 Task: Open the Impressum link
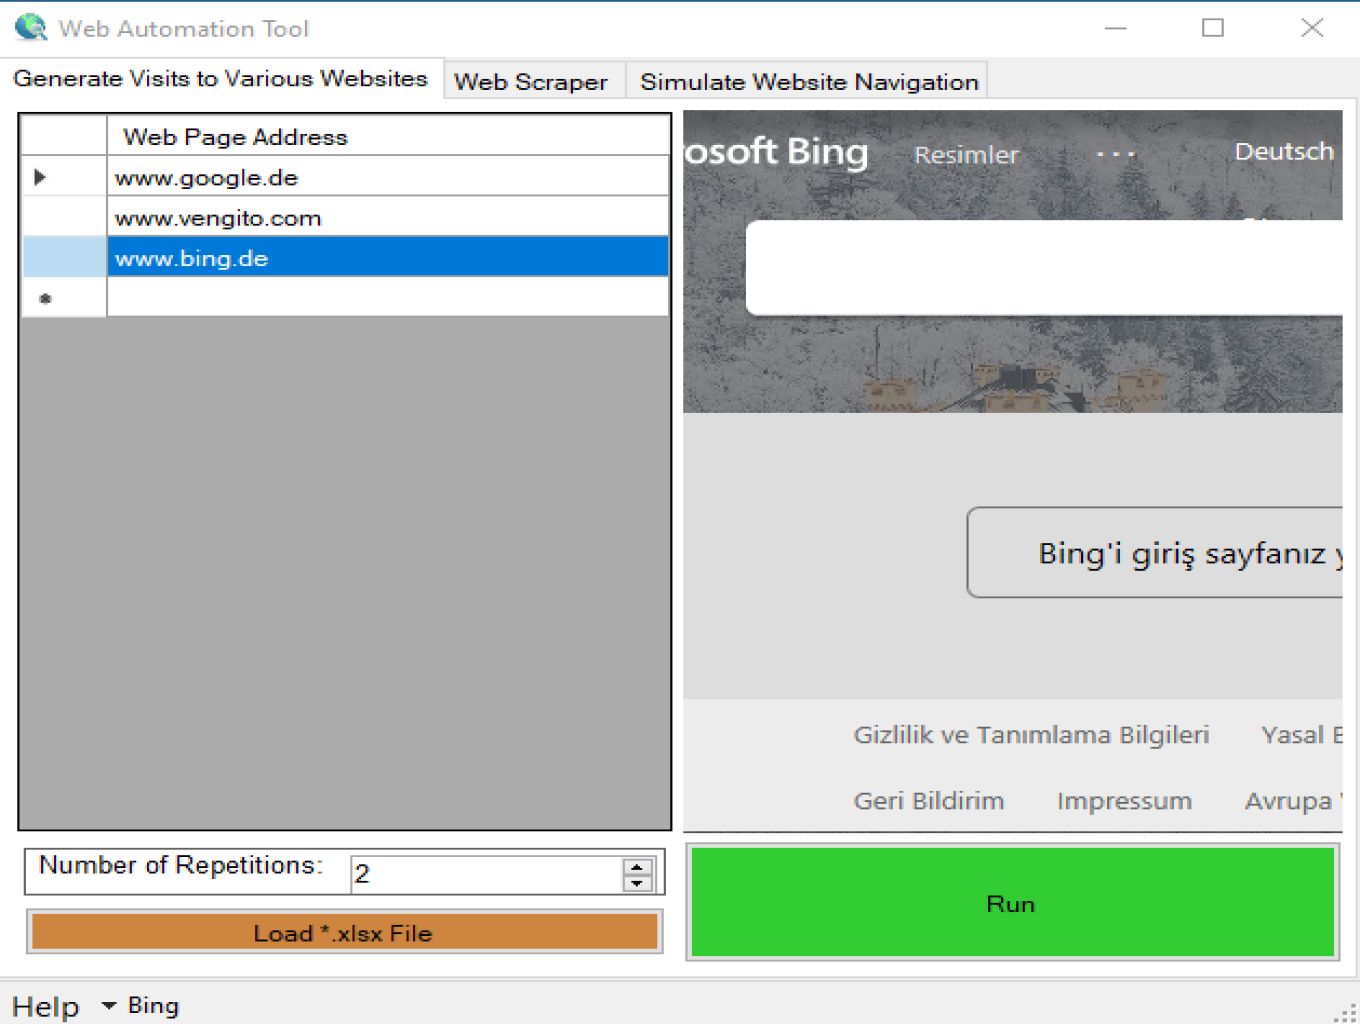tap(1124, 801)
